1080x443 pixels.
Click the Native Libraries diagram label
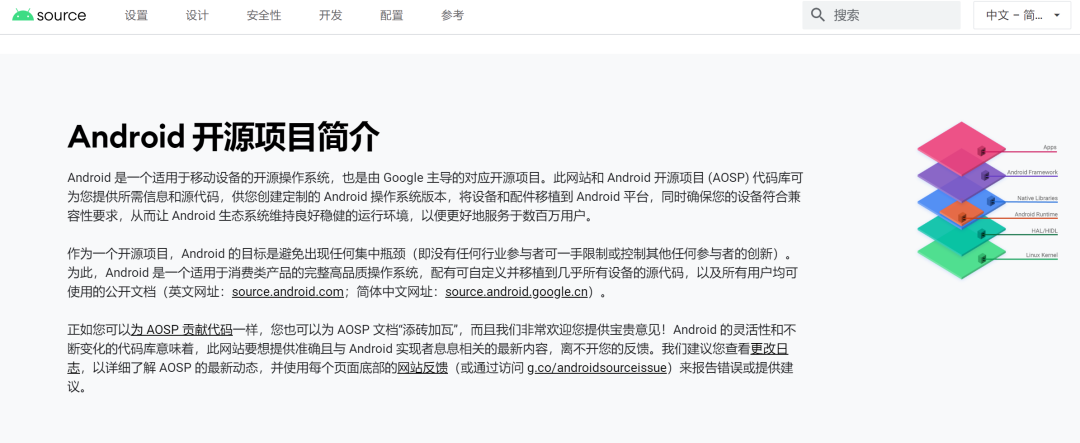pyautogui.click(x=1037, y=198)
